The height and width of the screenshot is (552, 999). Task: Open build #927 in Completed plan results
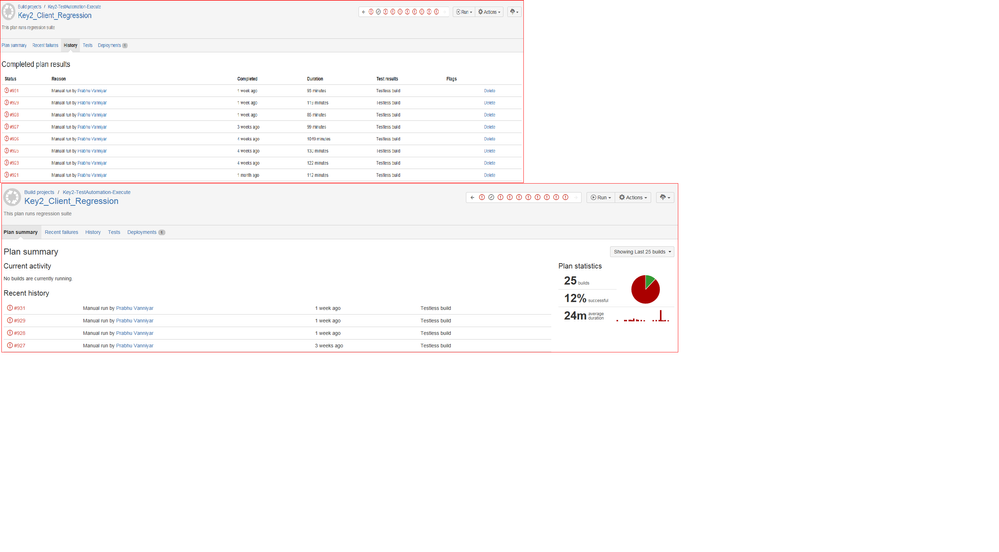(x=14, y=127)
